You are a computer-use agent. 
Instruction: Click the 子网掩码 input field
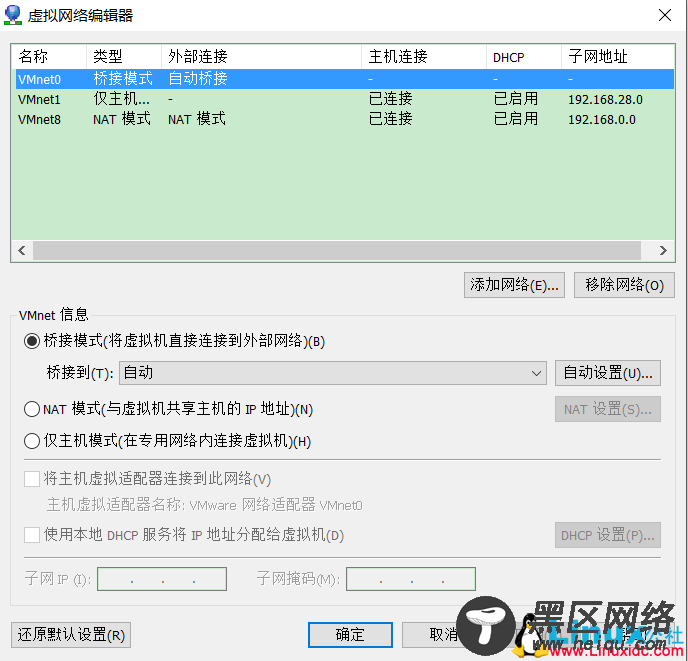coord(411,579)
